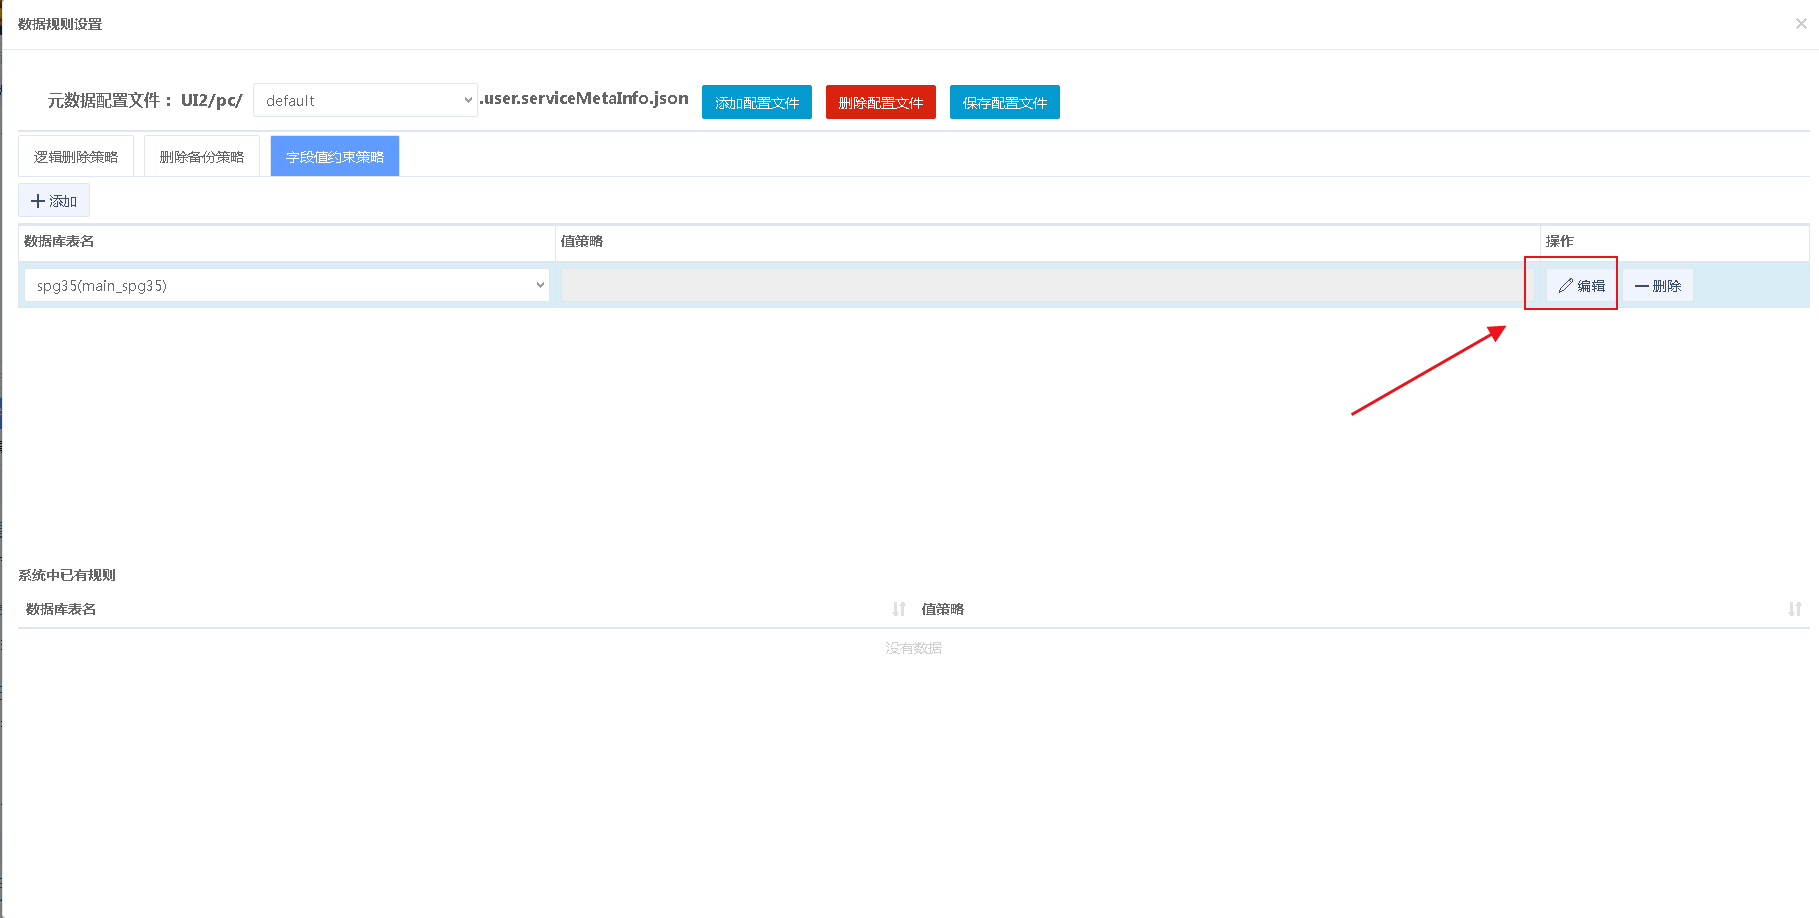This screenshot has height=918, width=1819.
Task: Open the default config file dropdown
Action: pos(365,101)
